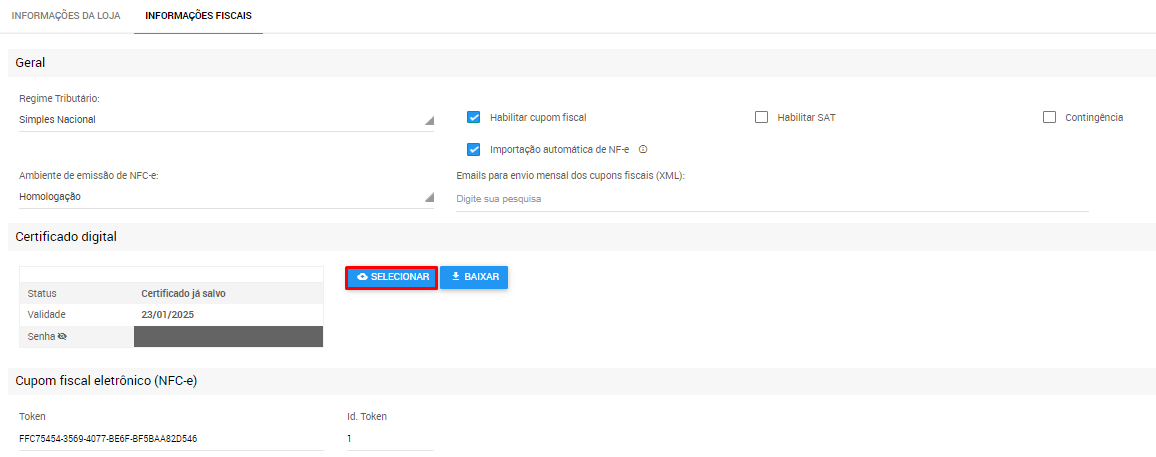Click the info icon beside Importação automática de NF-e
Viewport: 1156px width, 457px height.
643,150
